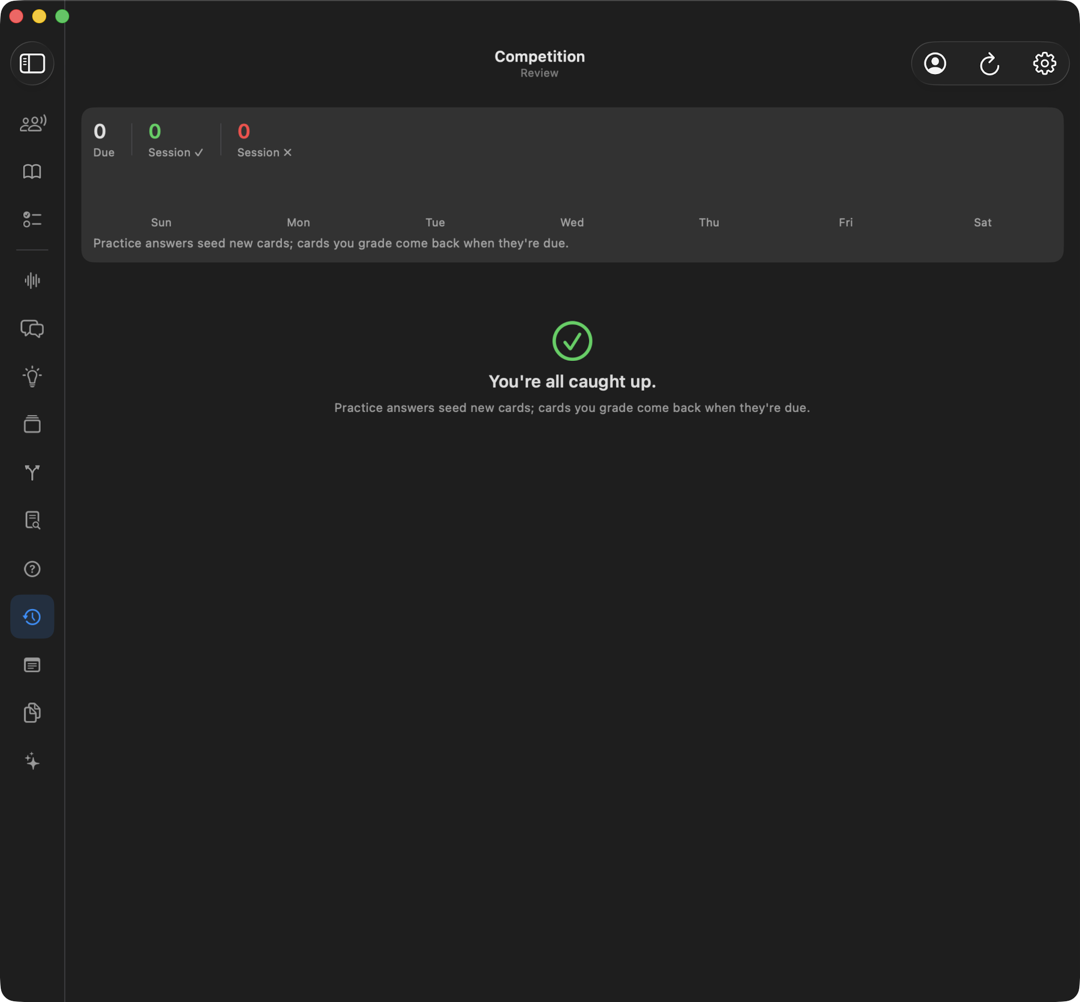
Task: Select the Sun day label
Action: point(161,222)
